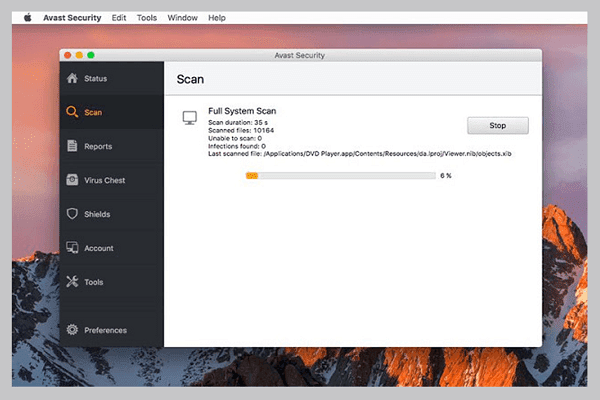Click the Shields shield icon

click(x=72, y=214)
